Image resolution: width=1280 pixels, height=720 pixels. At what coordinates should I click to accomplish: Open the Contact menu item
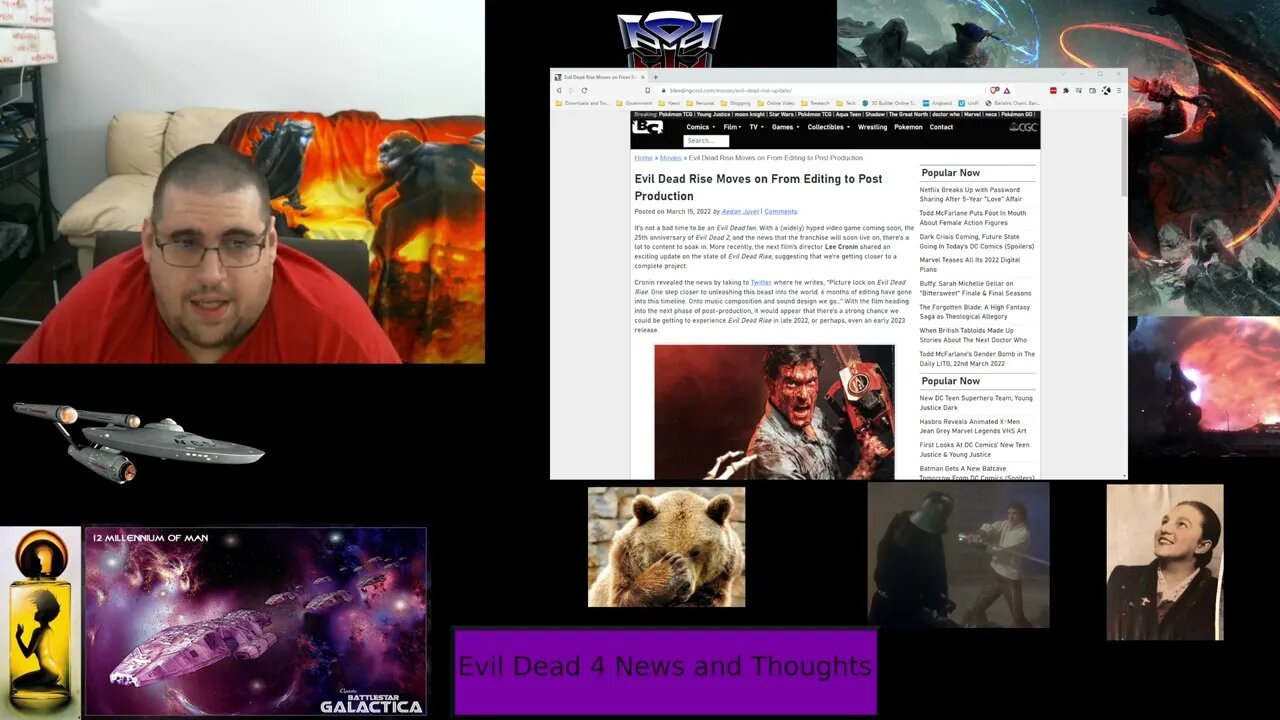(941, 127)
